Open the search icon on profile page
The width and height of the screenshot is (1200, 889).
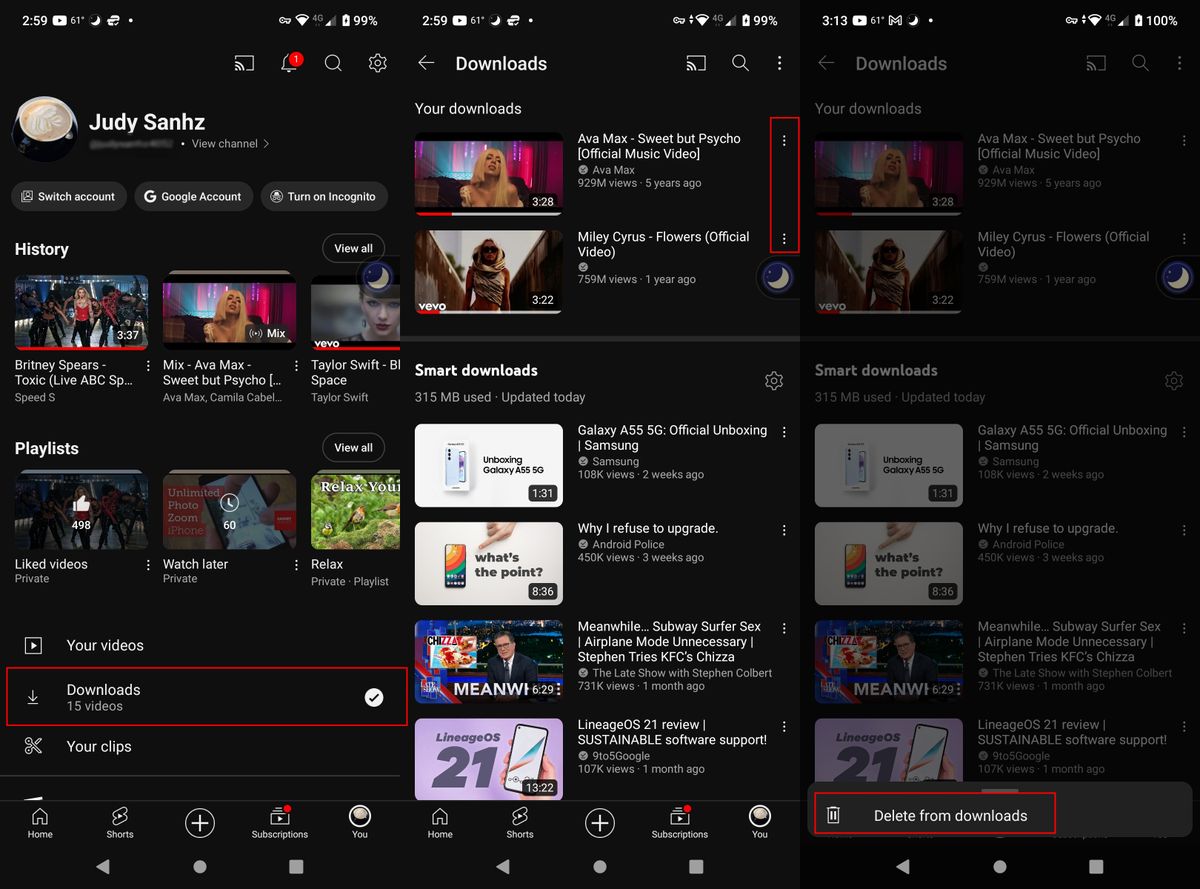pos(333,62)
